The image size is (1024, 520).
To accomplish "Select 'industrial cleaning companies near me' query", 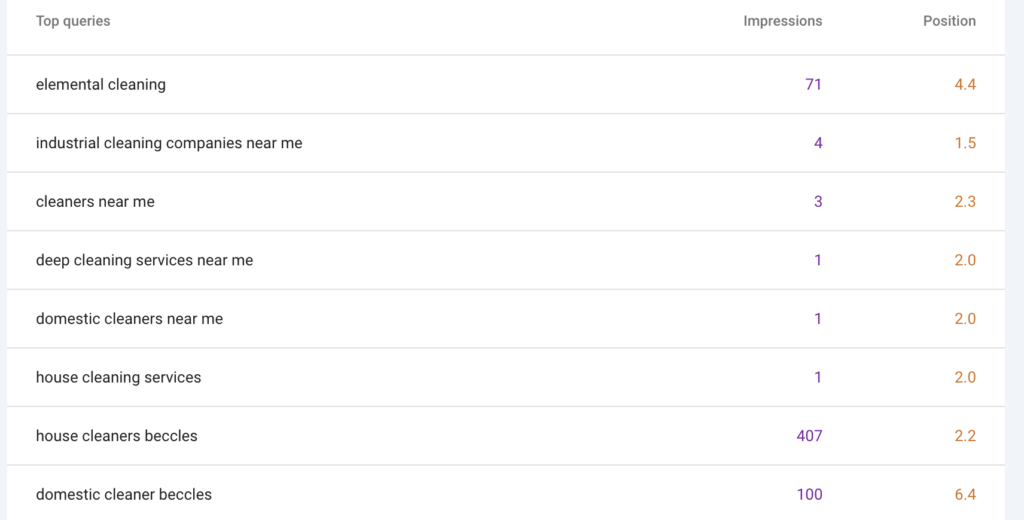I will click(x=169, y=143).
